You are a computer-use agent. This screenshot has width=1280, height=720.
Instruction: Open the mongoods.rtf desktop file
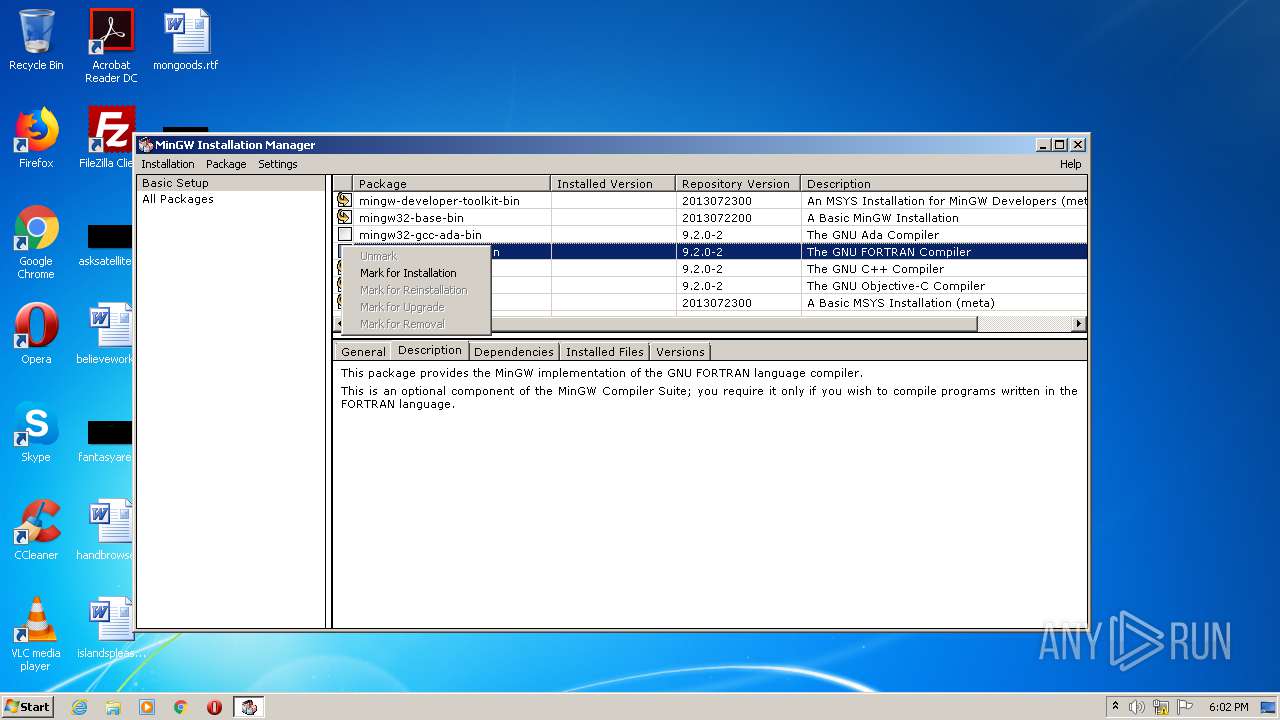(x=186, y=40)
